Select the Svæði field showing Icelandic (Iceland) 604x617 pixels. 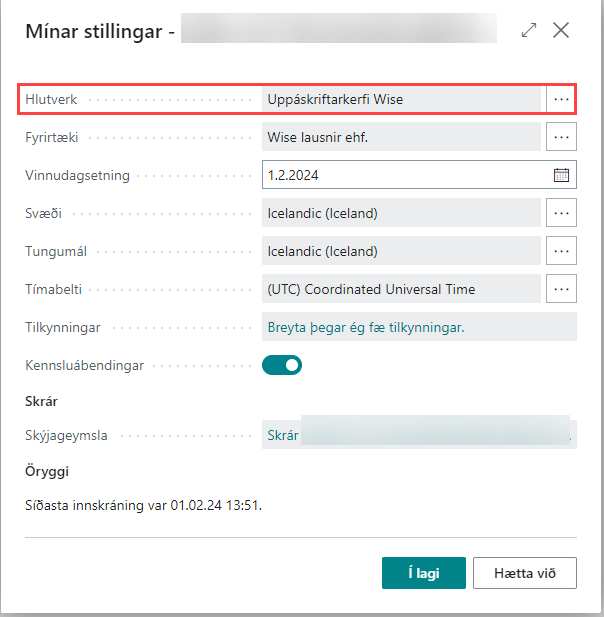coord(400,213)
